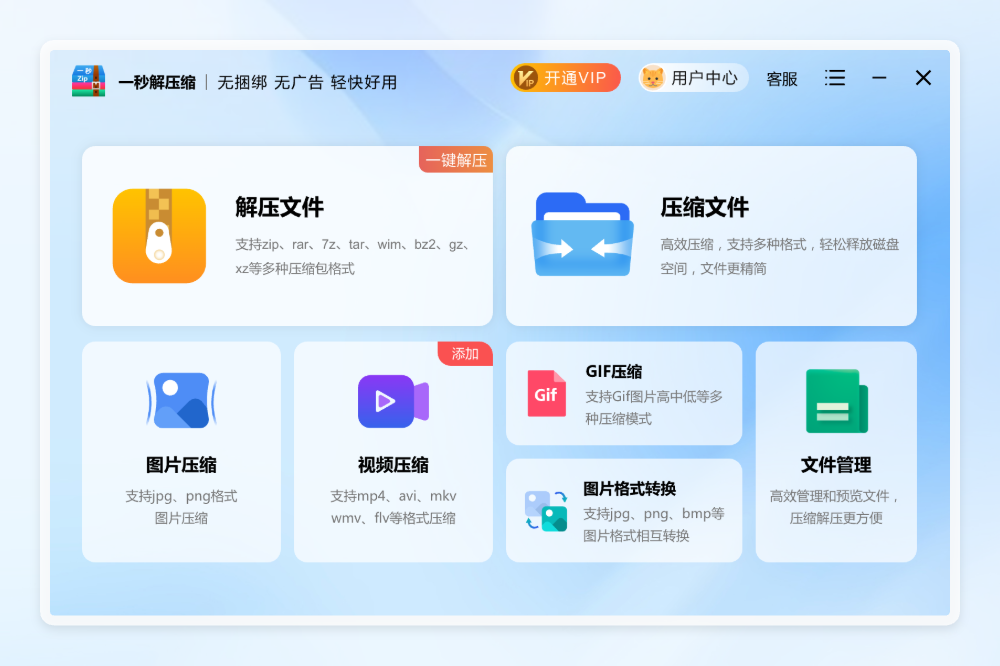Viewport: 1000px width, 666px height.
Task: Click the 开通VIP button
Action: (x=566, y=78)
